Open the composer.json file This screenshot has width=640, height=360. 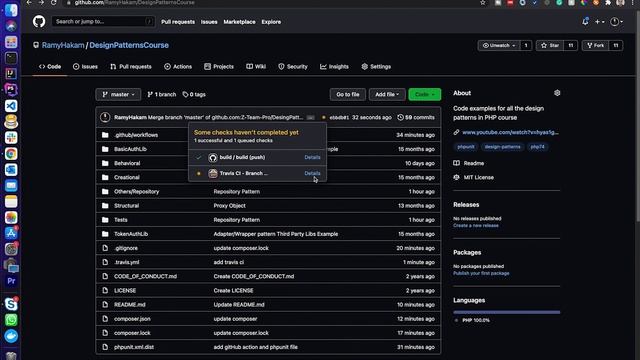[132, 319]
